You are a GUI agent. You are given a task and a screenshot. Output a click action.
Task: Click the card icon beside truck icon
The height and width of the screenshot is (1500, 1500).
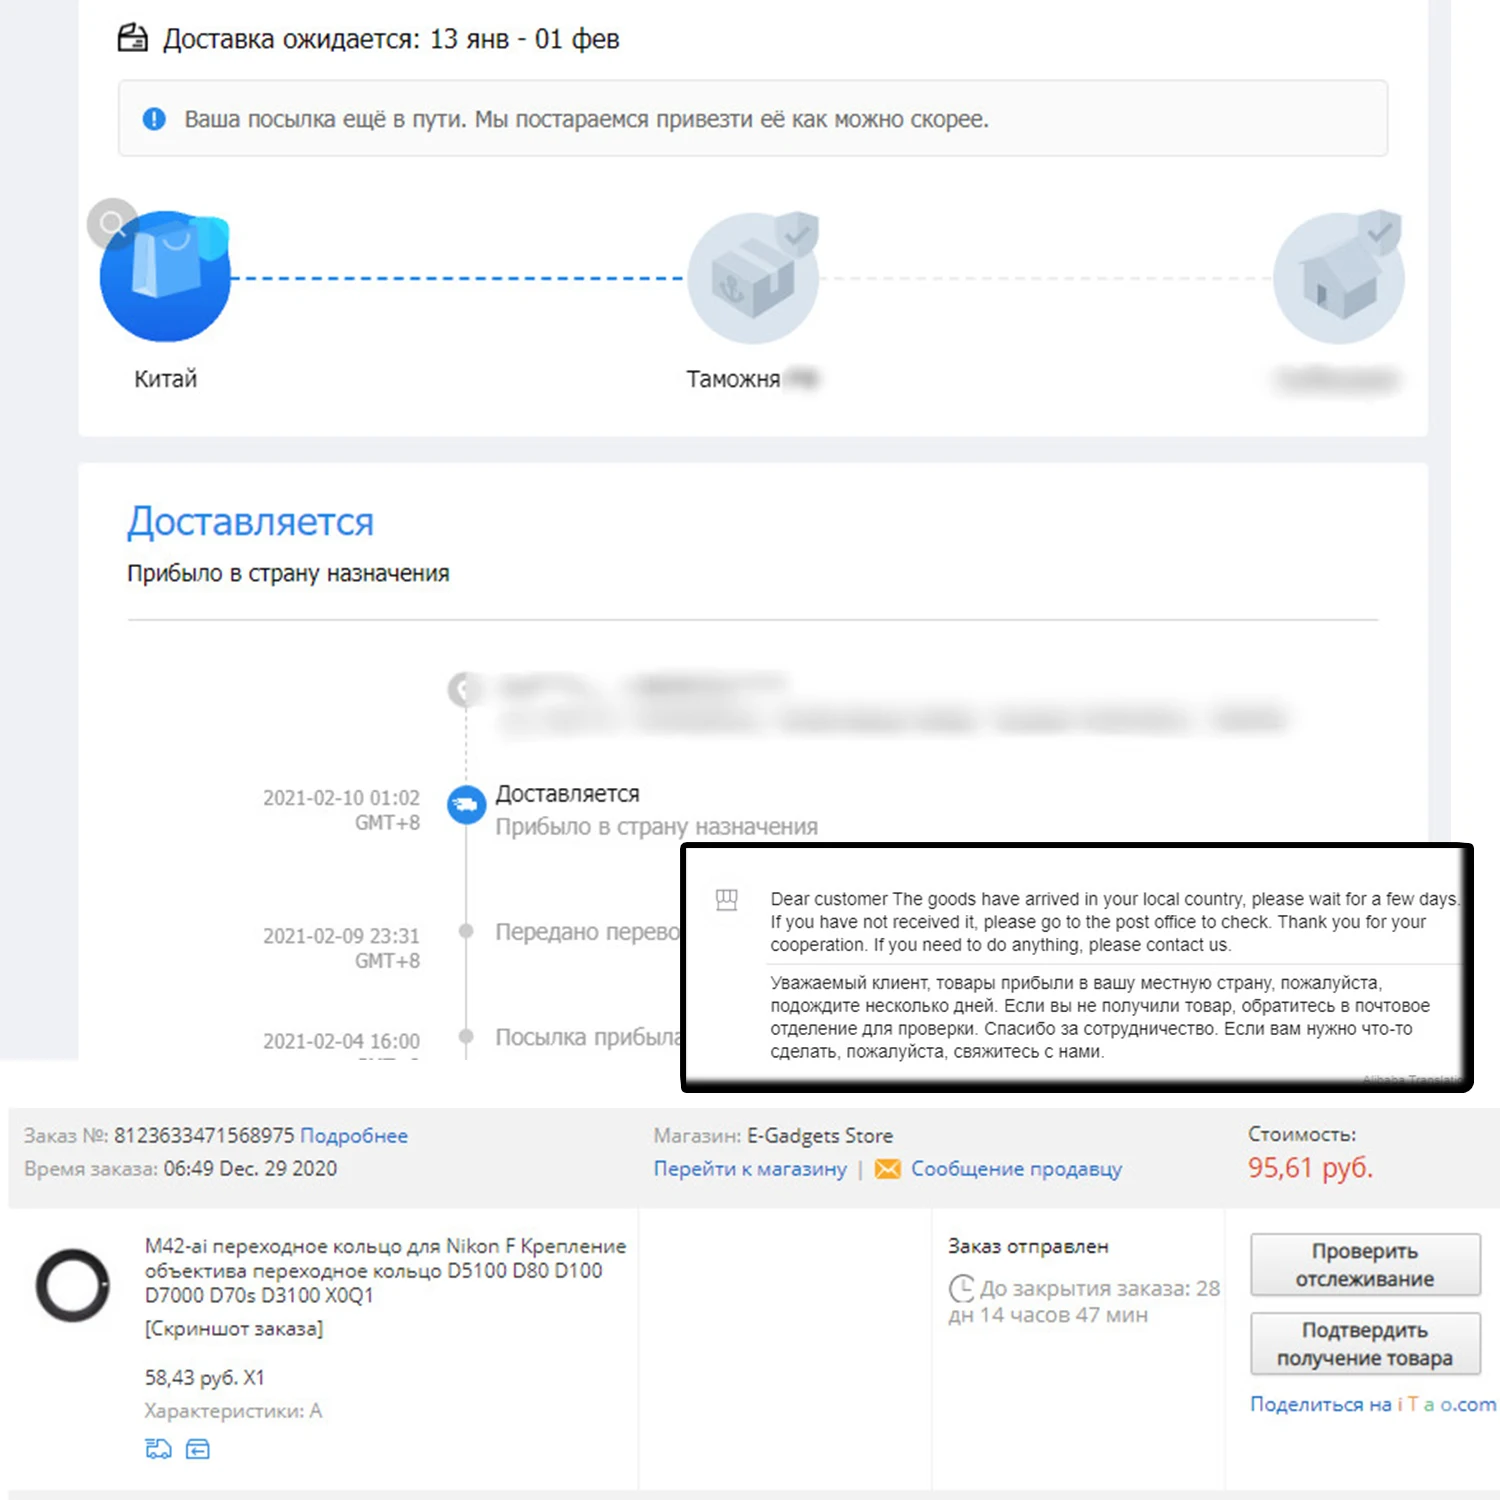(198, 1449)
